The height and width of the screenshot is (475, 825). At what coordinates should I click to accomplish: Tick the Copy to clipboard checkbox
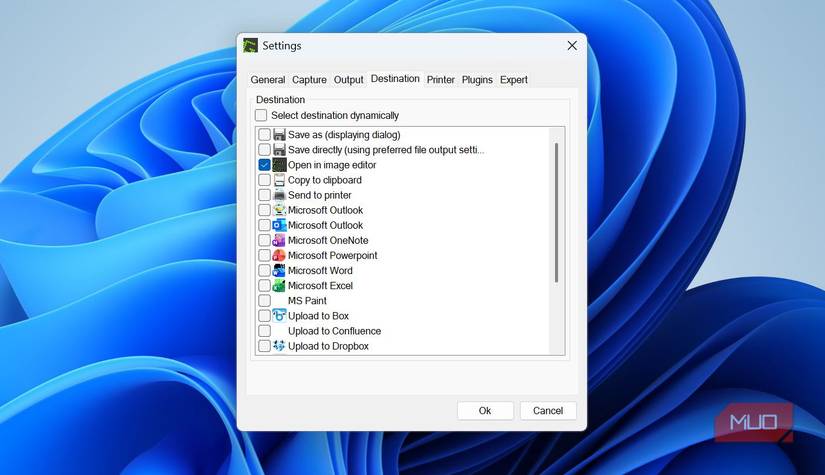pyautogui.click(x=265, y=180)
